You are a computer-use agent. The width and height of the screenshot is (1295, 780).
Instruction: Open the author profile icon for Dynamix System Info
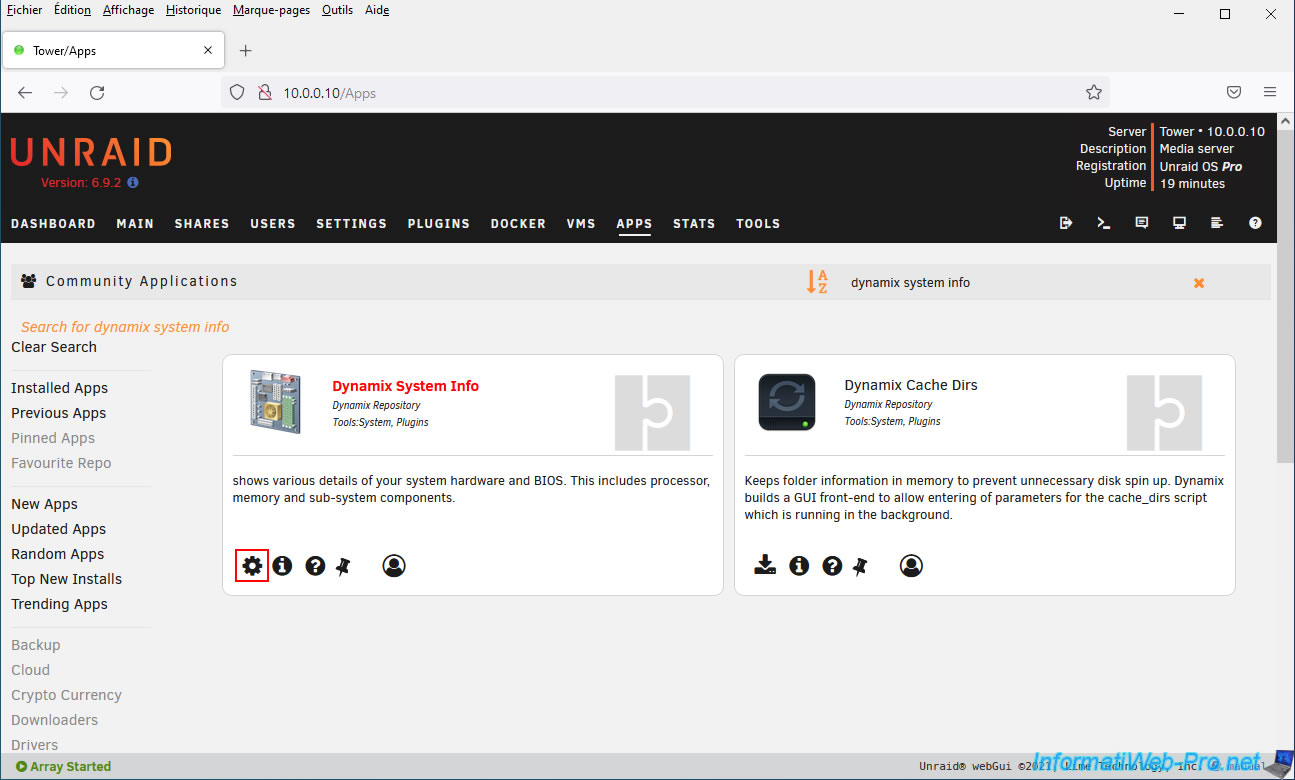click(394, 566)
